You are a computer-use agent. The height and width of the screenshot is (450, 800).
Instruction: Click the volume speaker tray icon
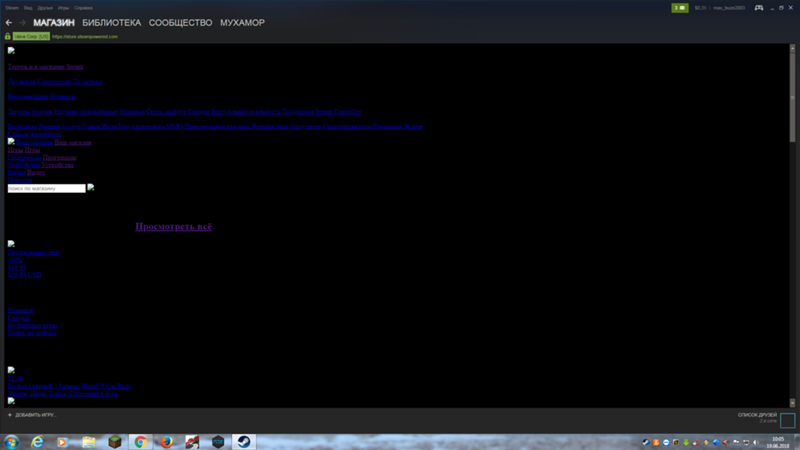756,442
